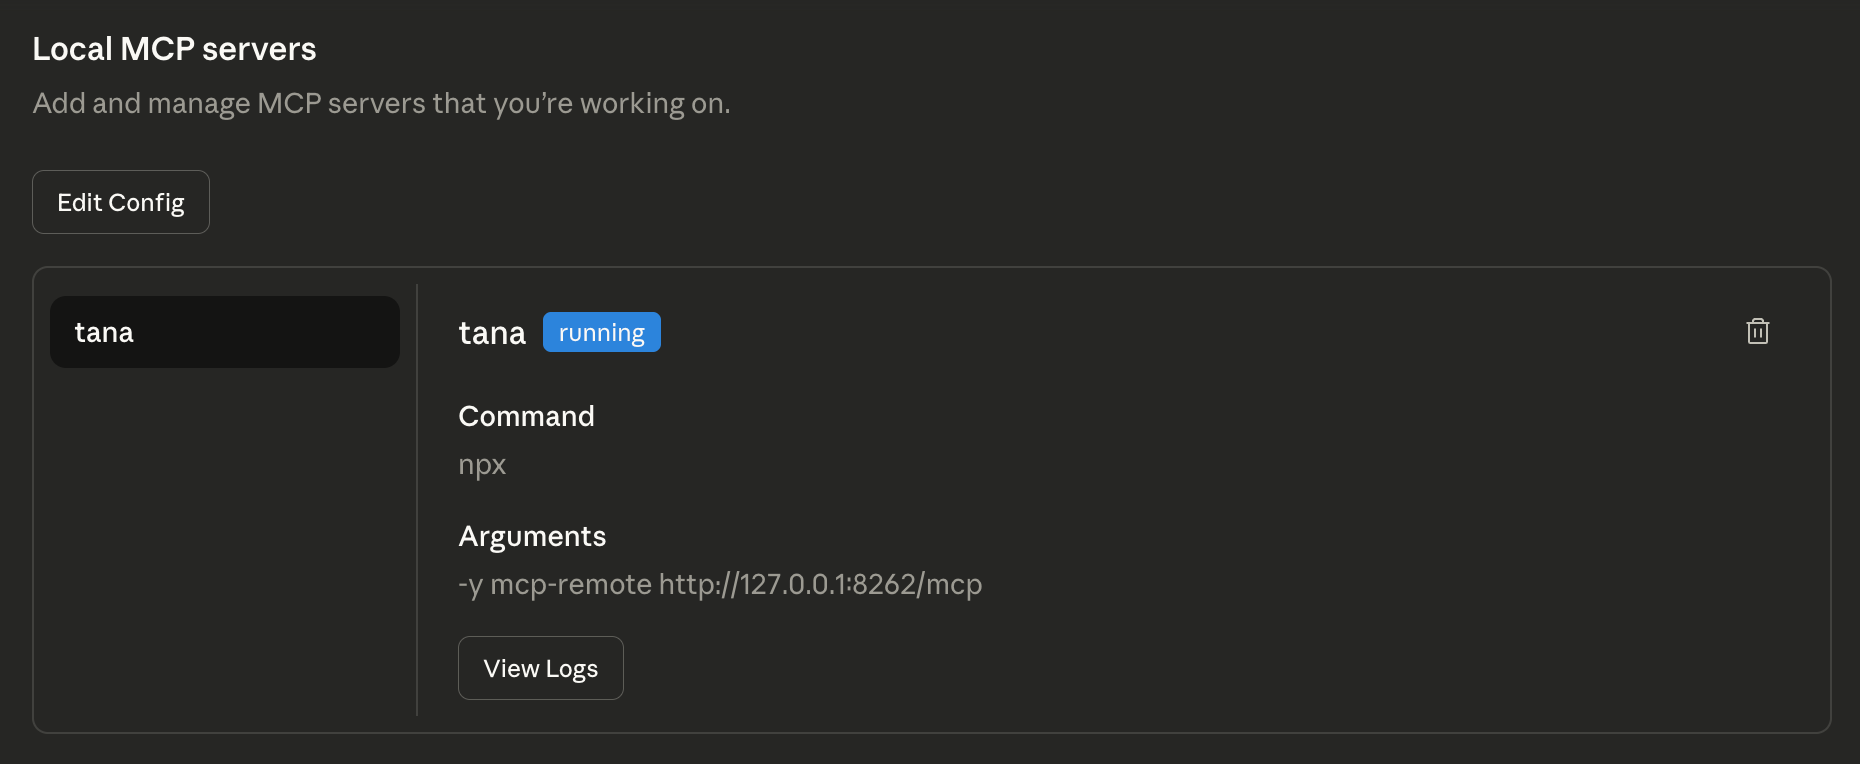This screenshot has height=764, width=1860.
Task: Select tana in the server list
Action: coord(225,332)
